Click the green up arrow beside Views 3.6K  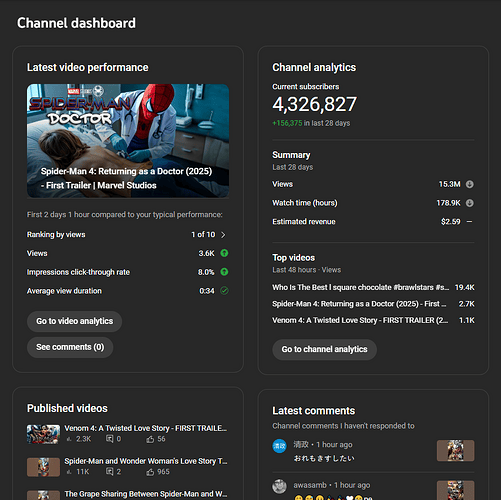tap(224, 253)
